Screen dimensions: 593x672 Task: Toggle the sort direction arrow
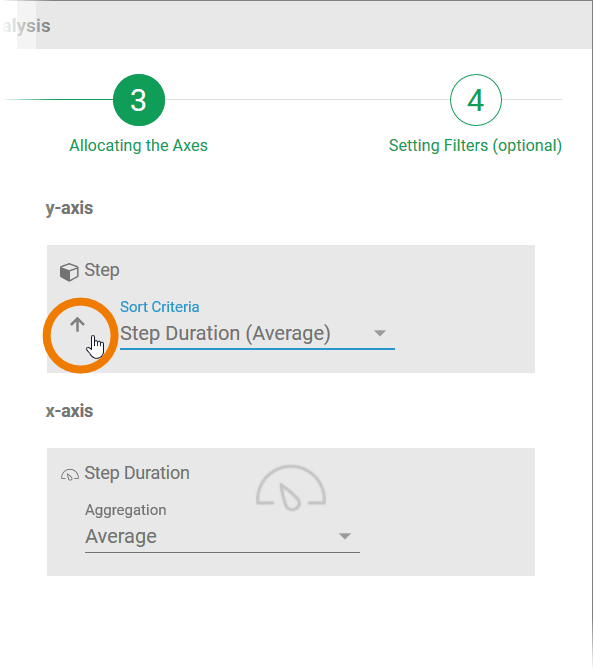click(77, 325)
